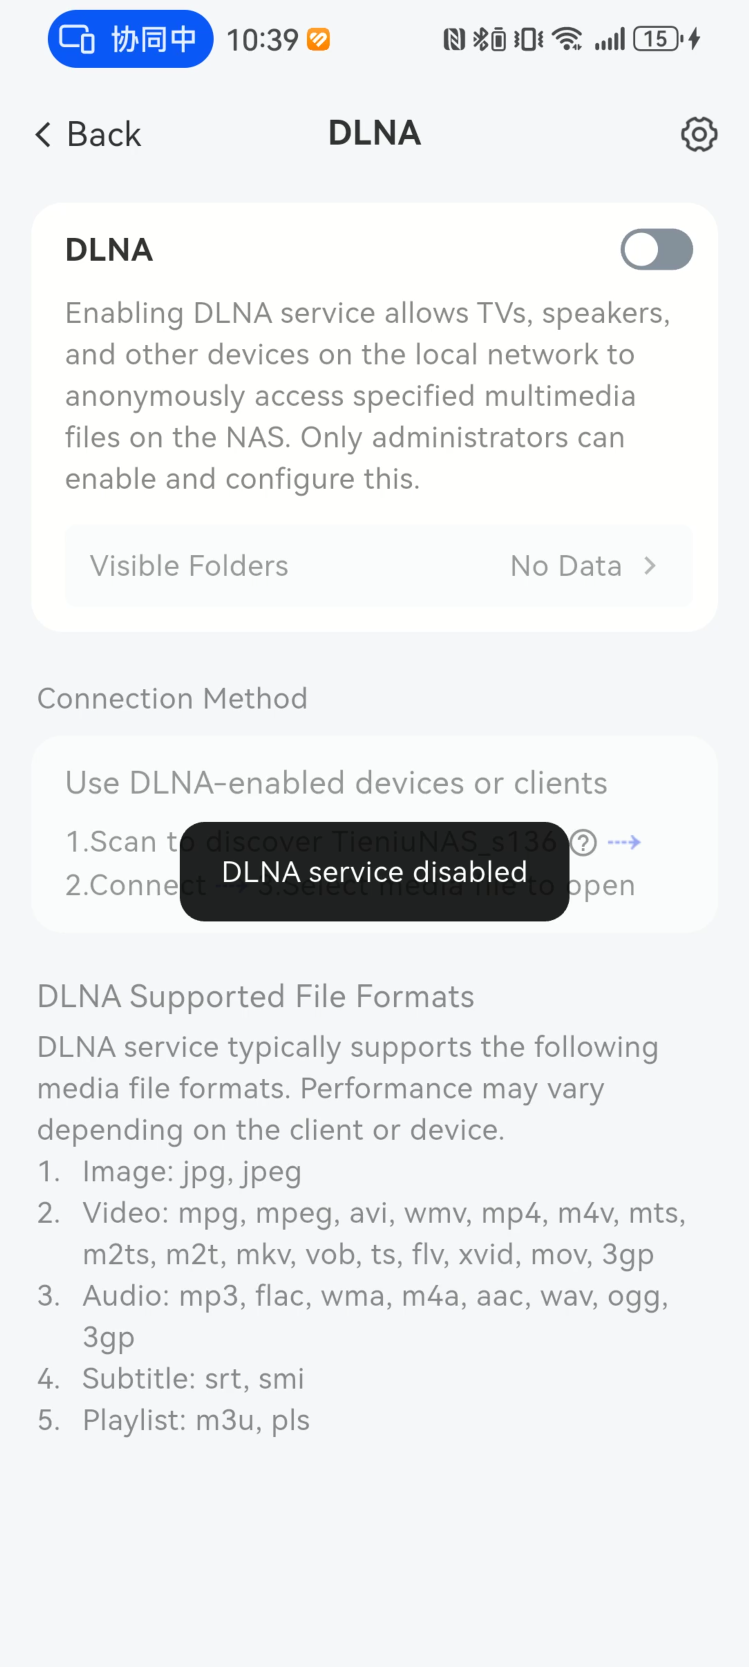
Task: Tap the vibrate mode status icon
Action: pyautogui.click(x=528, y=39)
